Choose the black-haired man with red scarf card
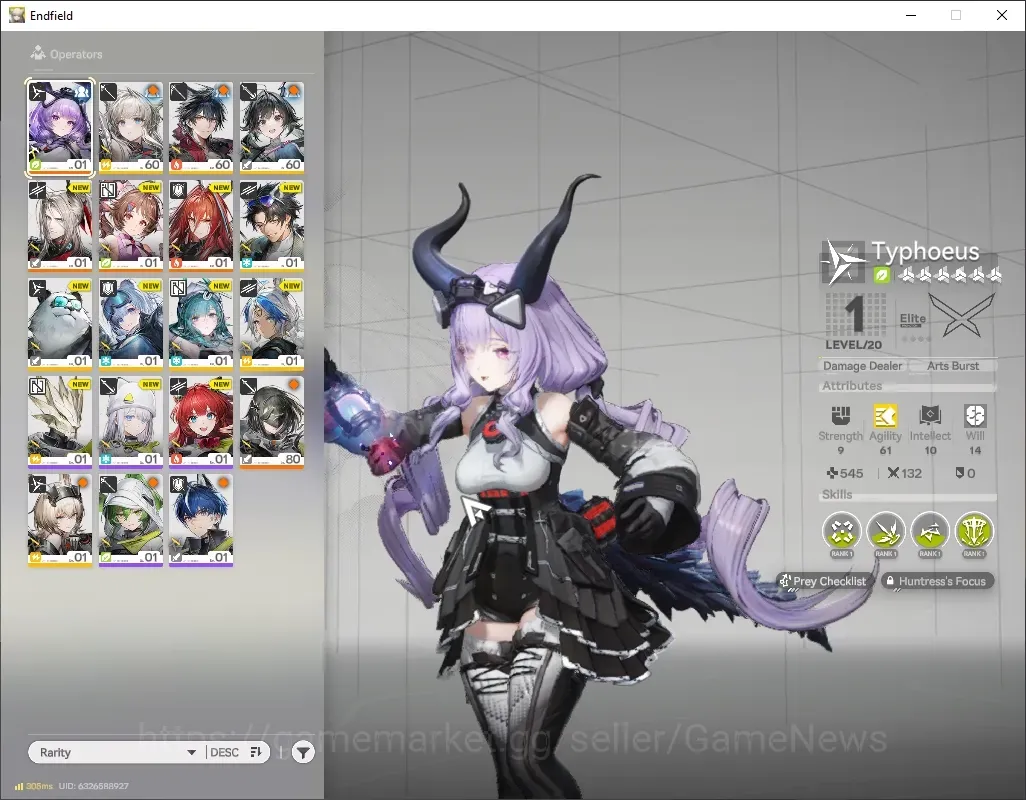 [201, 128]
